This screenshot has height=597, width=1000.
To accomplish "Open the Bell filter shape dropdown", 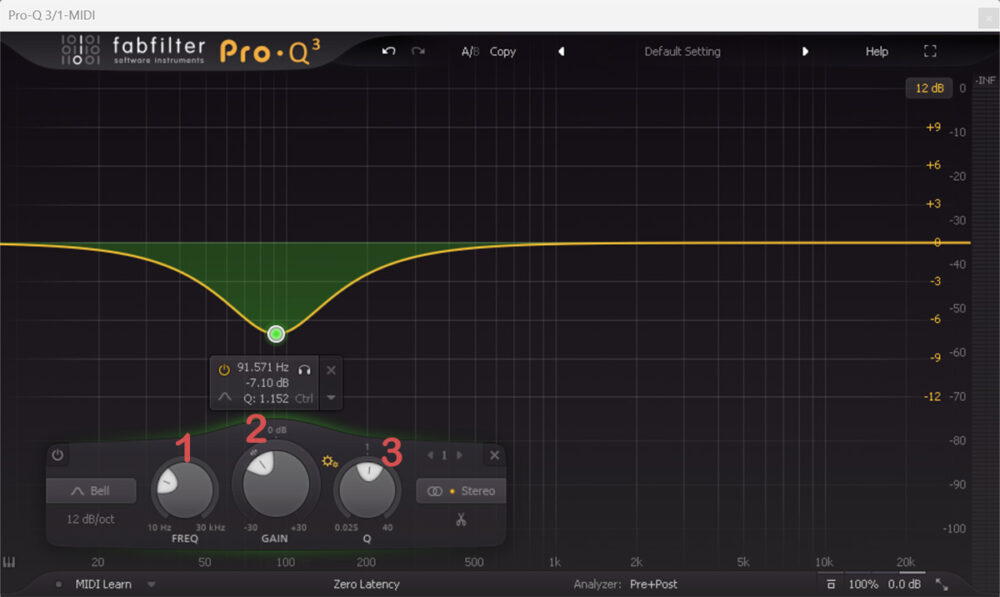I will pos(91,490).
